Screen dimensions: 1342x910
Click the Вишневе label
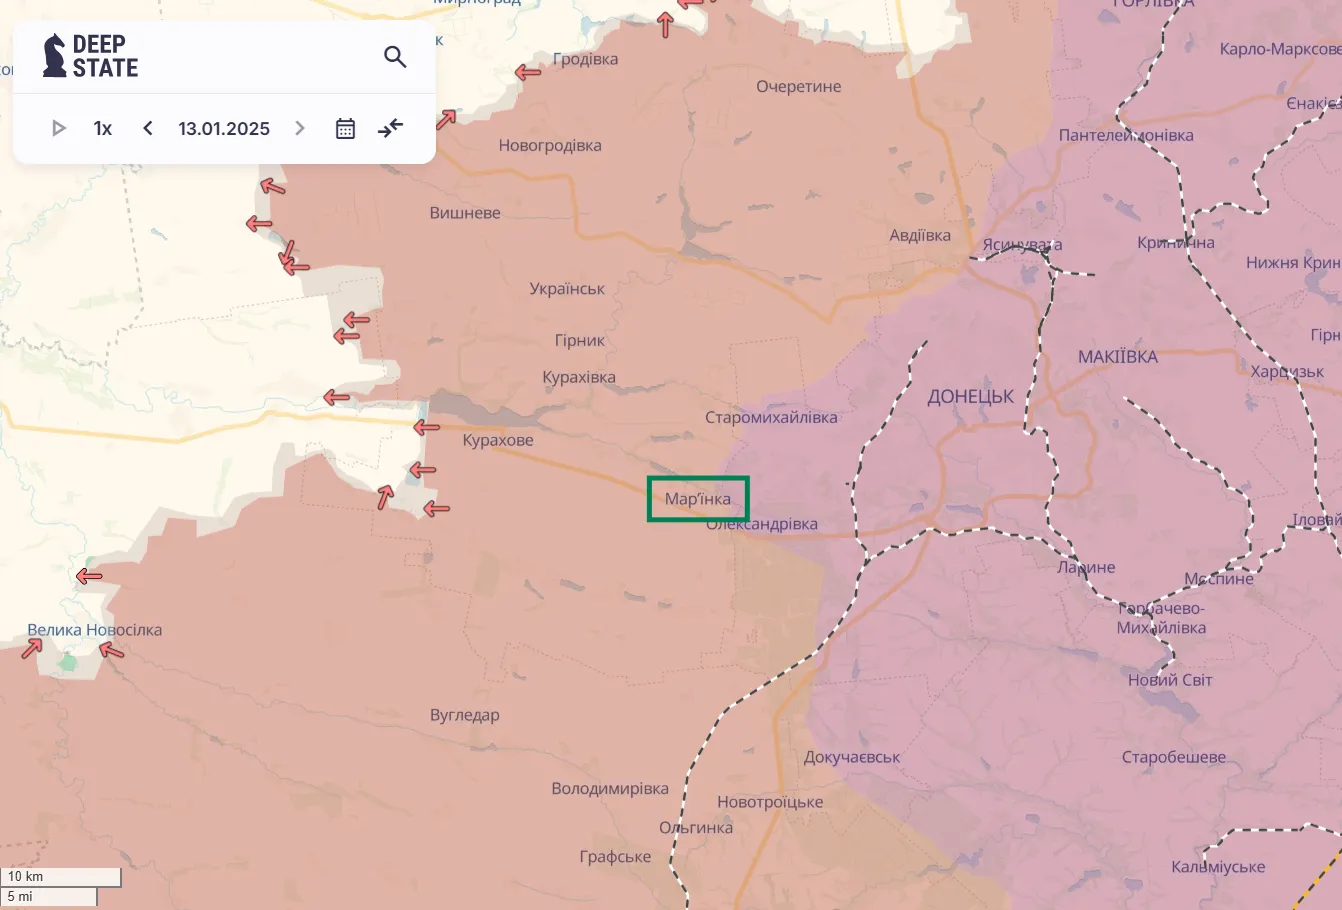[x=465, y=213]
